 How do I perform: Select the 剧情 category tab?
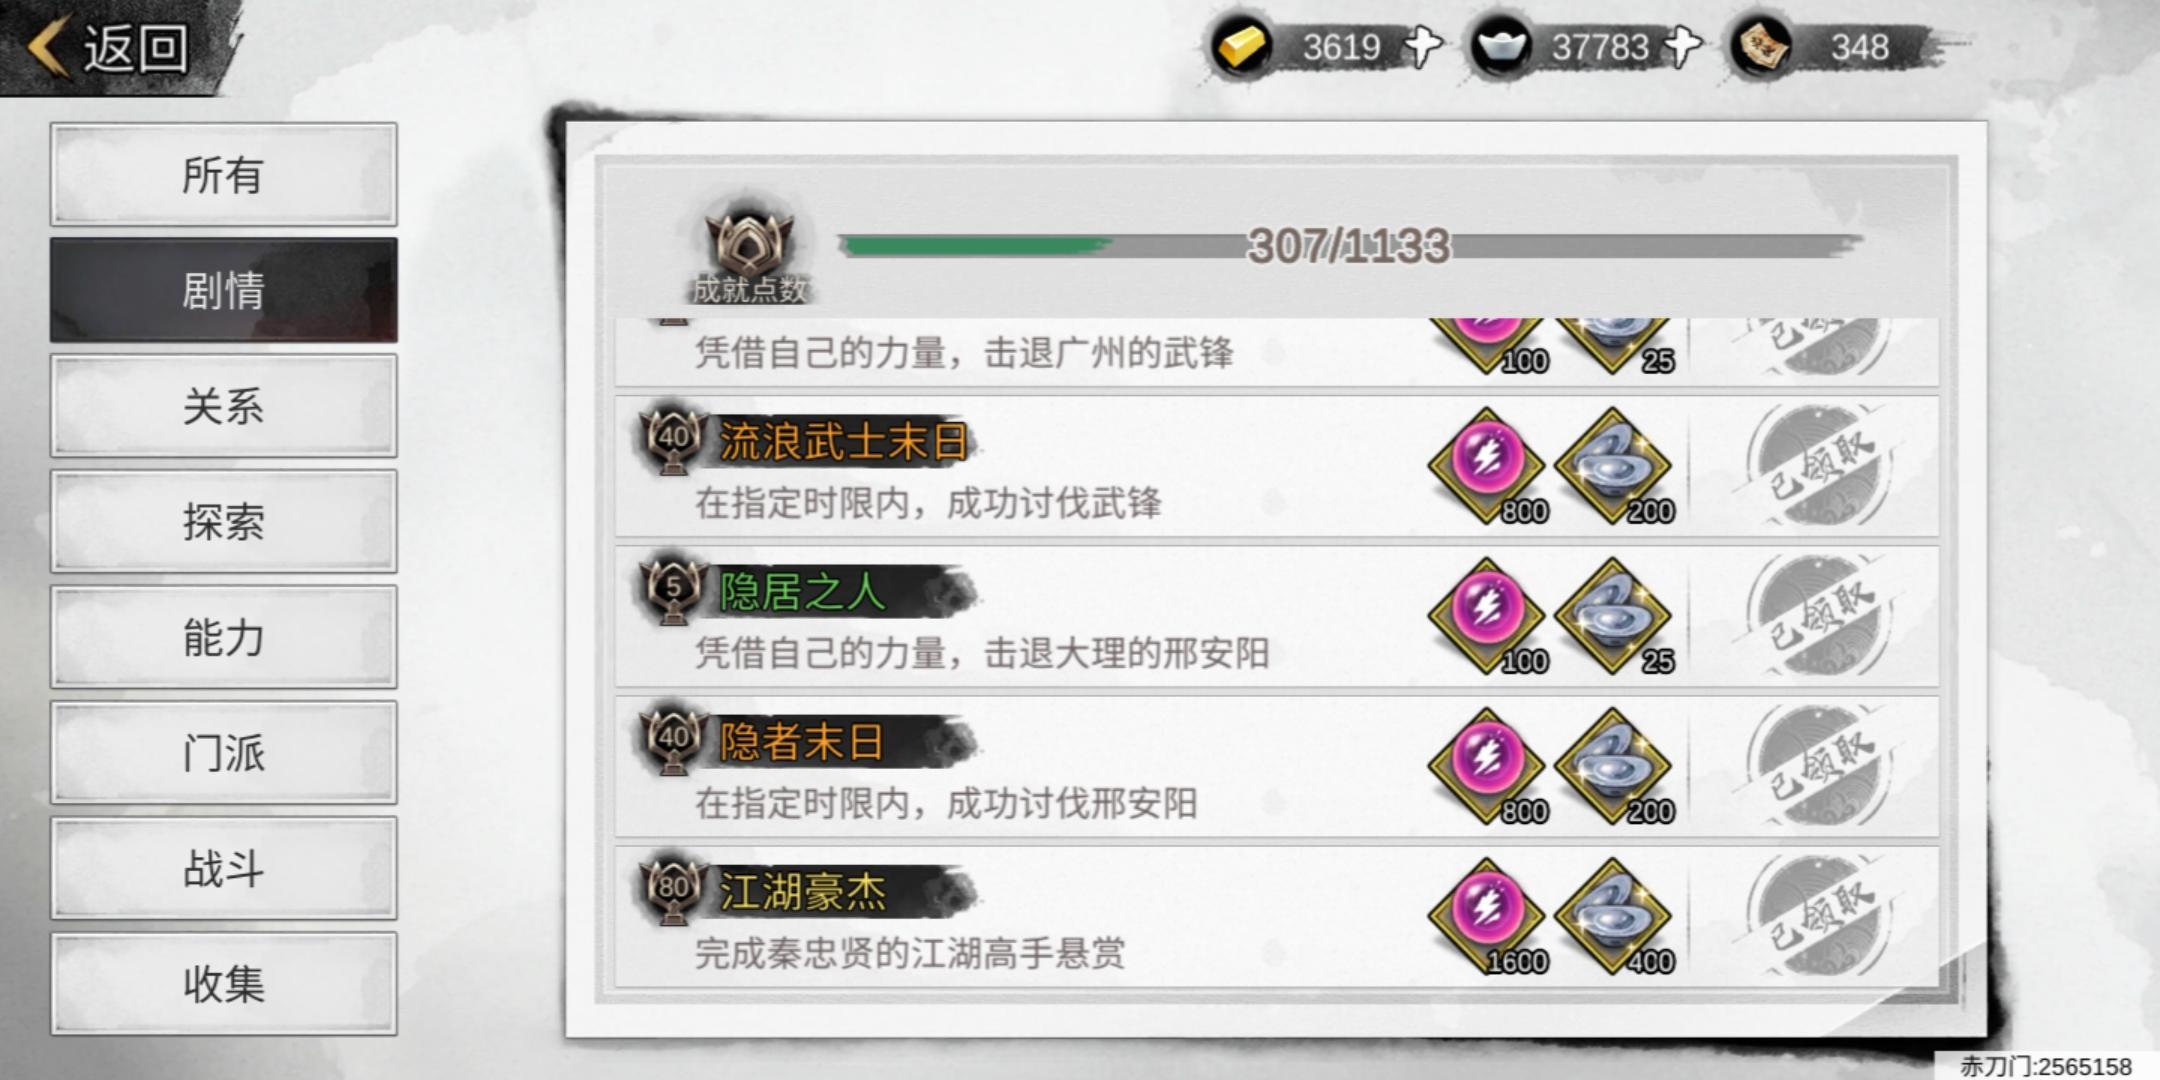click(223, 291)
